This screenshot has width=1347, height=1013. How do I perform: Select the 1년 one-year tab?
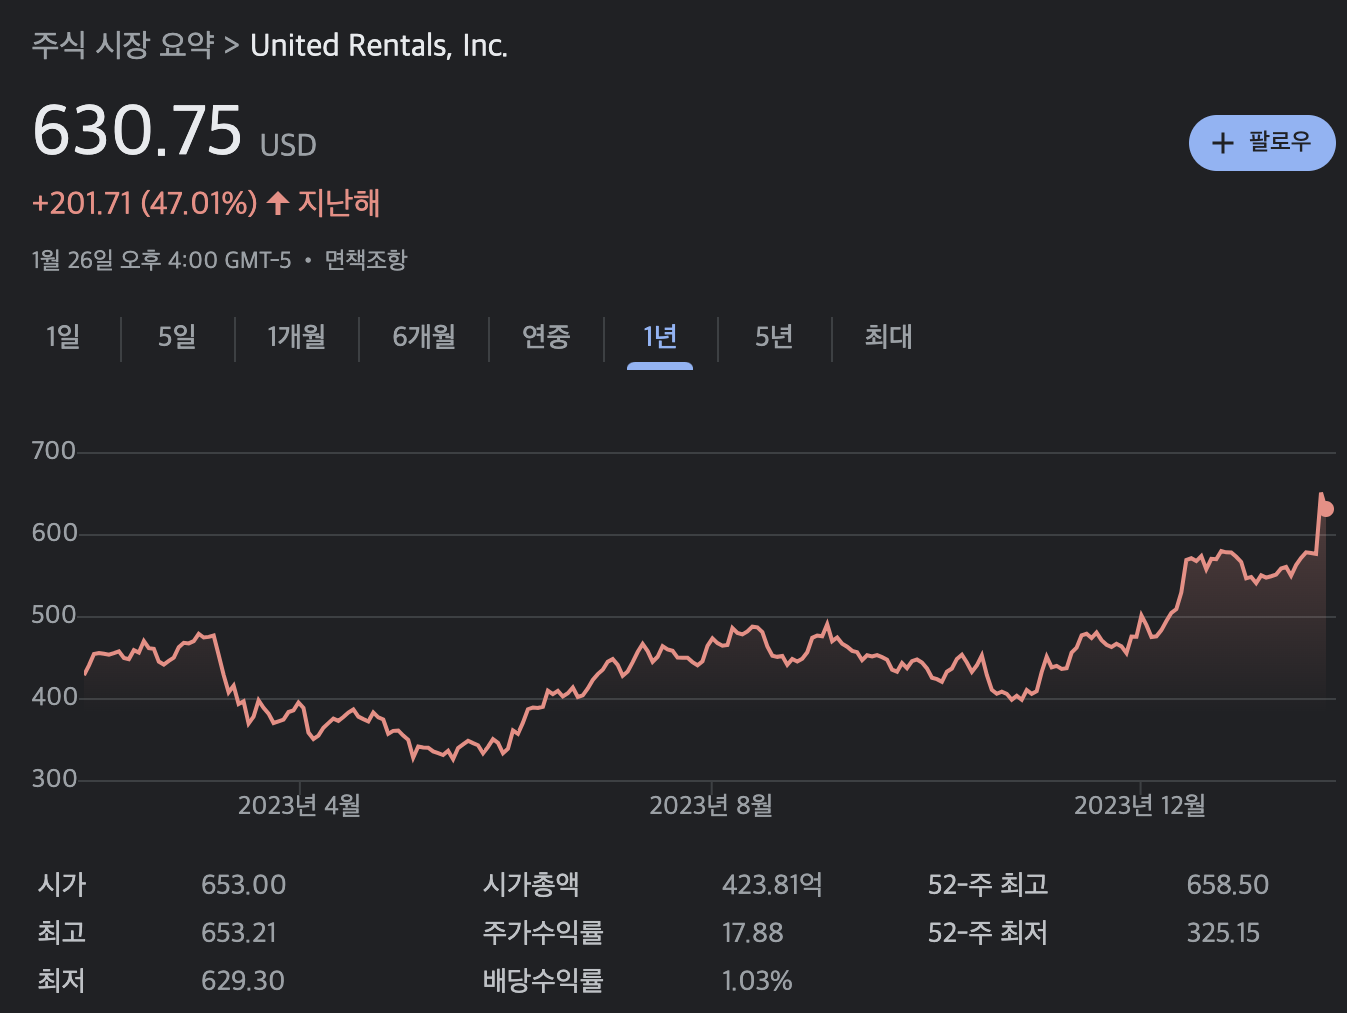[660, 337]
